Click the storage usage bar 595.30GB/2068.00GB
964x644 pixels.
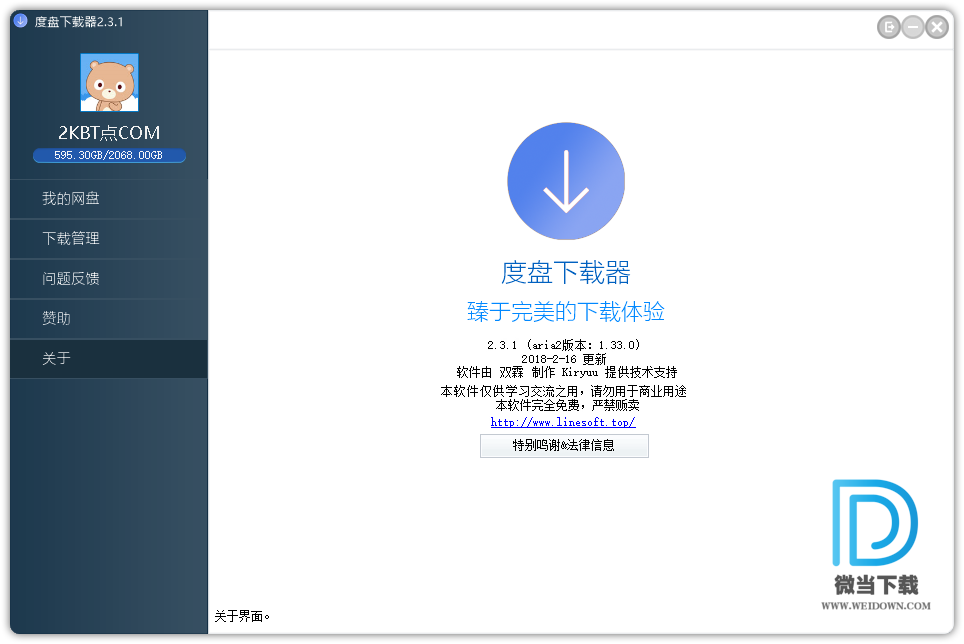(109, 156)
